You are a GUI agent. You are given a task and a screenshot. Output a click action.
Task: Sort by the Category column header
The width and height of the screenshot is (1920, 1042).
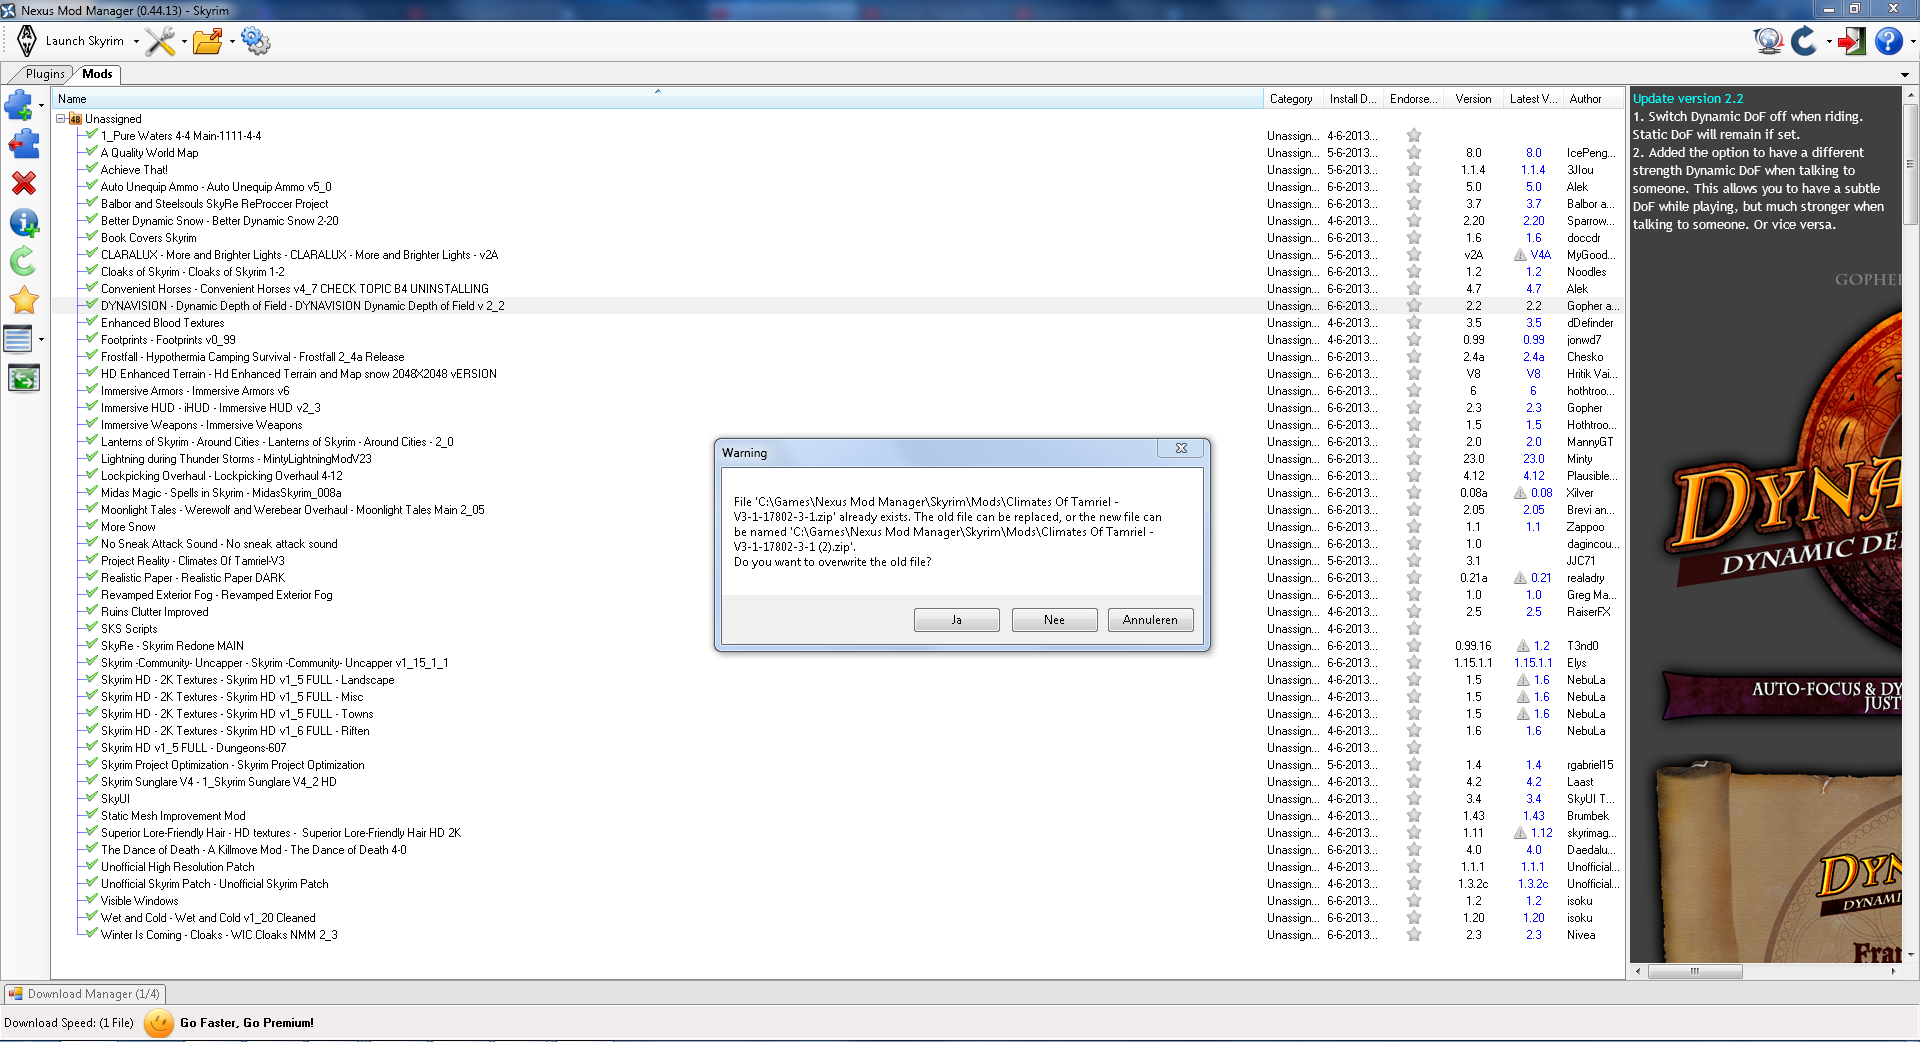[1293, 99]
